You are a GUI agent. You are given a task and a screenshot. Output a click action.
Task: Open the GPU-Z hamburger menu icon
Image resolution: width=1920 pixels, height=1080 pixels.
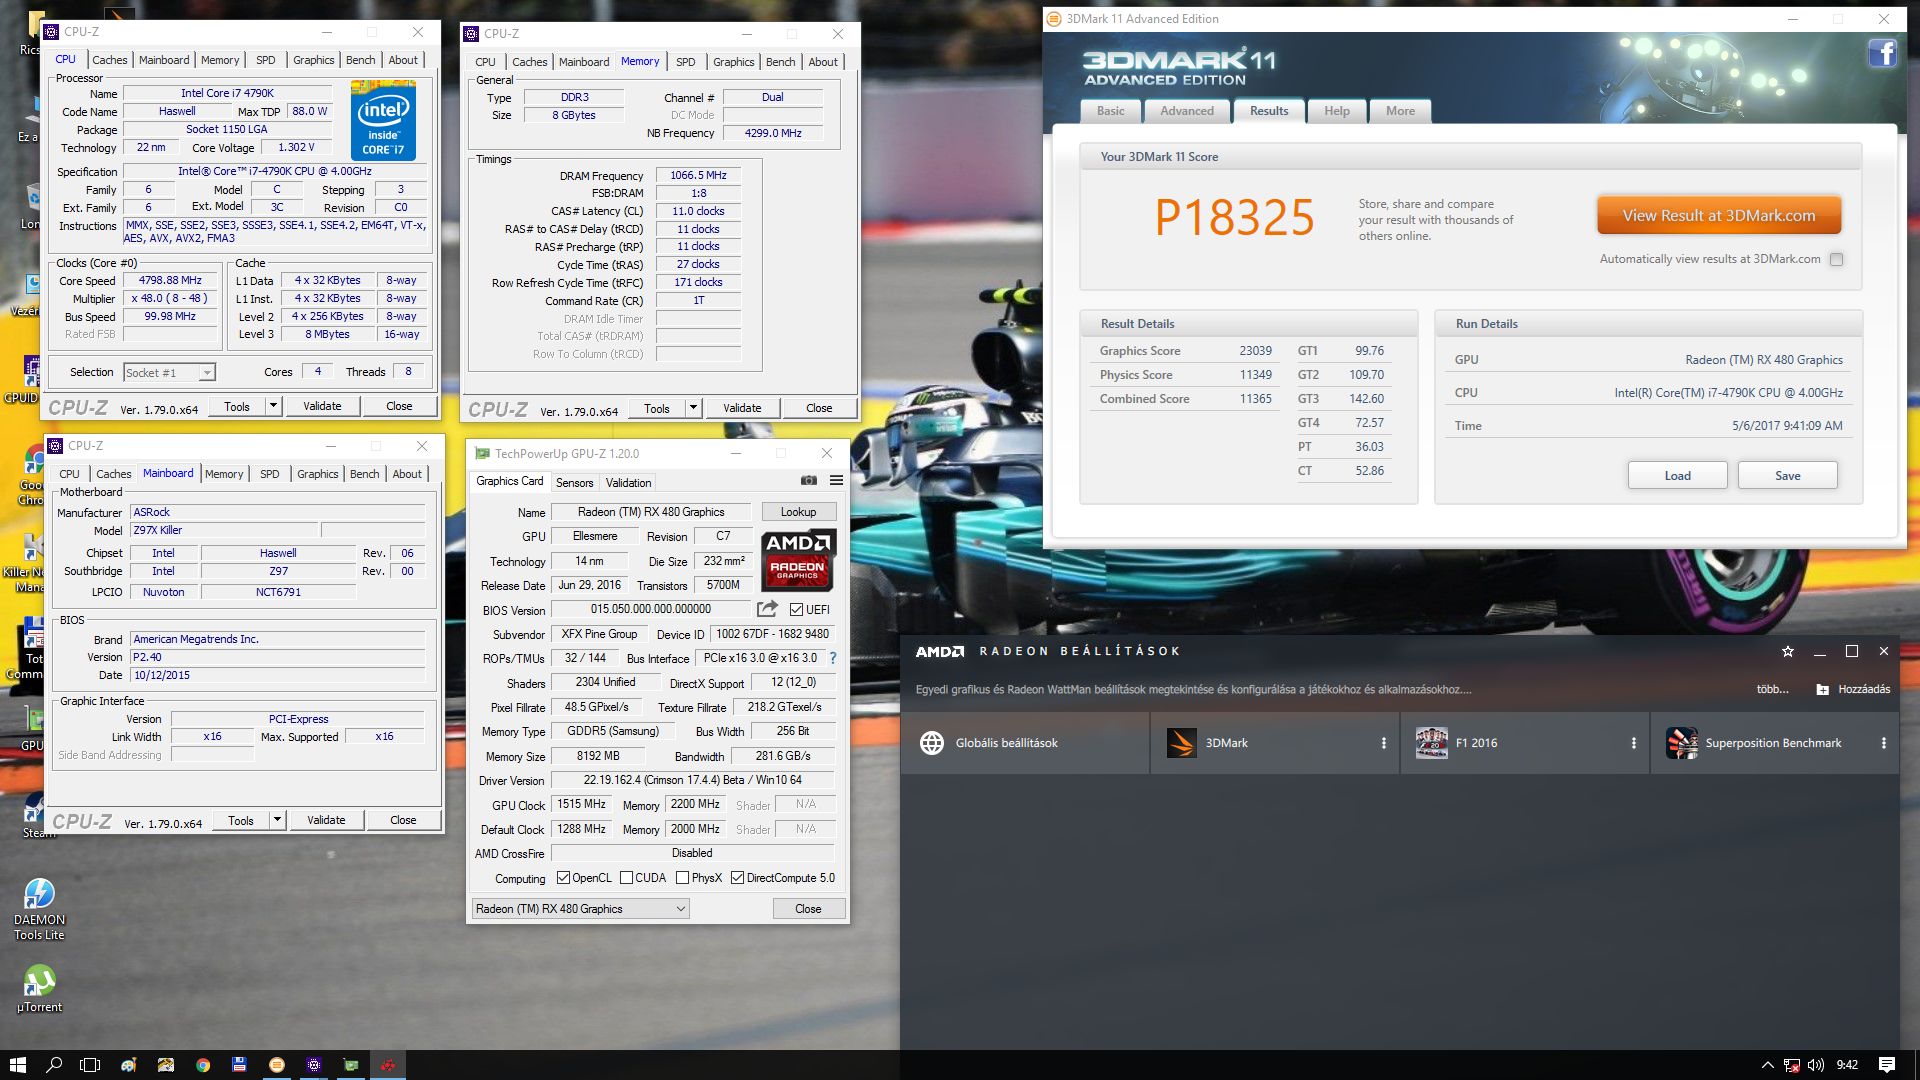click(x=836, y=481)
